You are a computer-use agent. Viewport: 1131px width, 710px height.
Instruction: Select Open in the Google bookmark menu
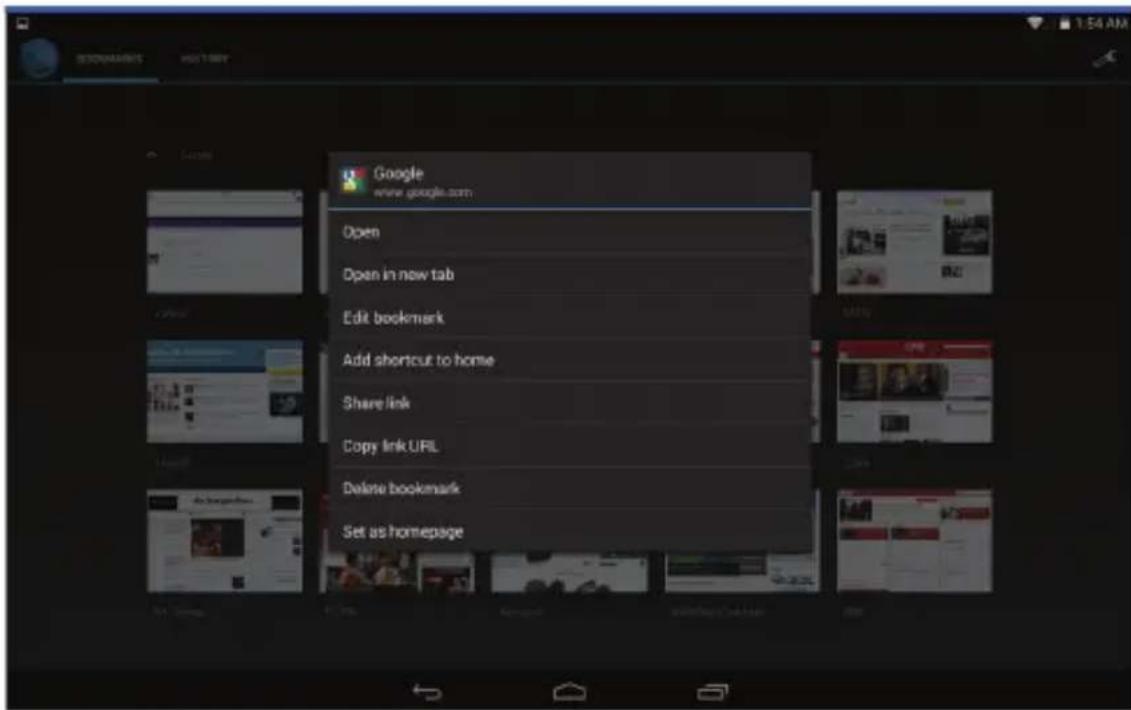point(570,232)
